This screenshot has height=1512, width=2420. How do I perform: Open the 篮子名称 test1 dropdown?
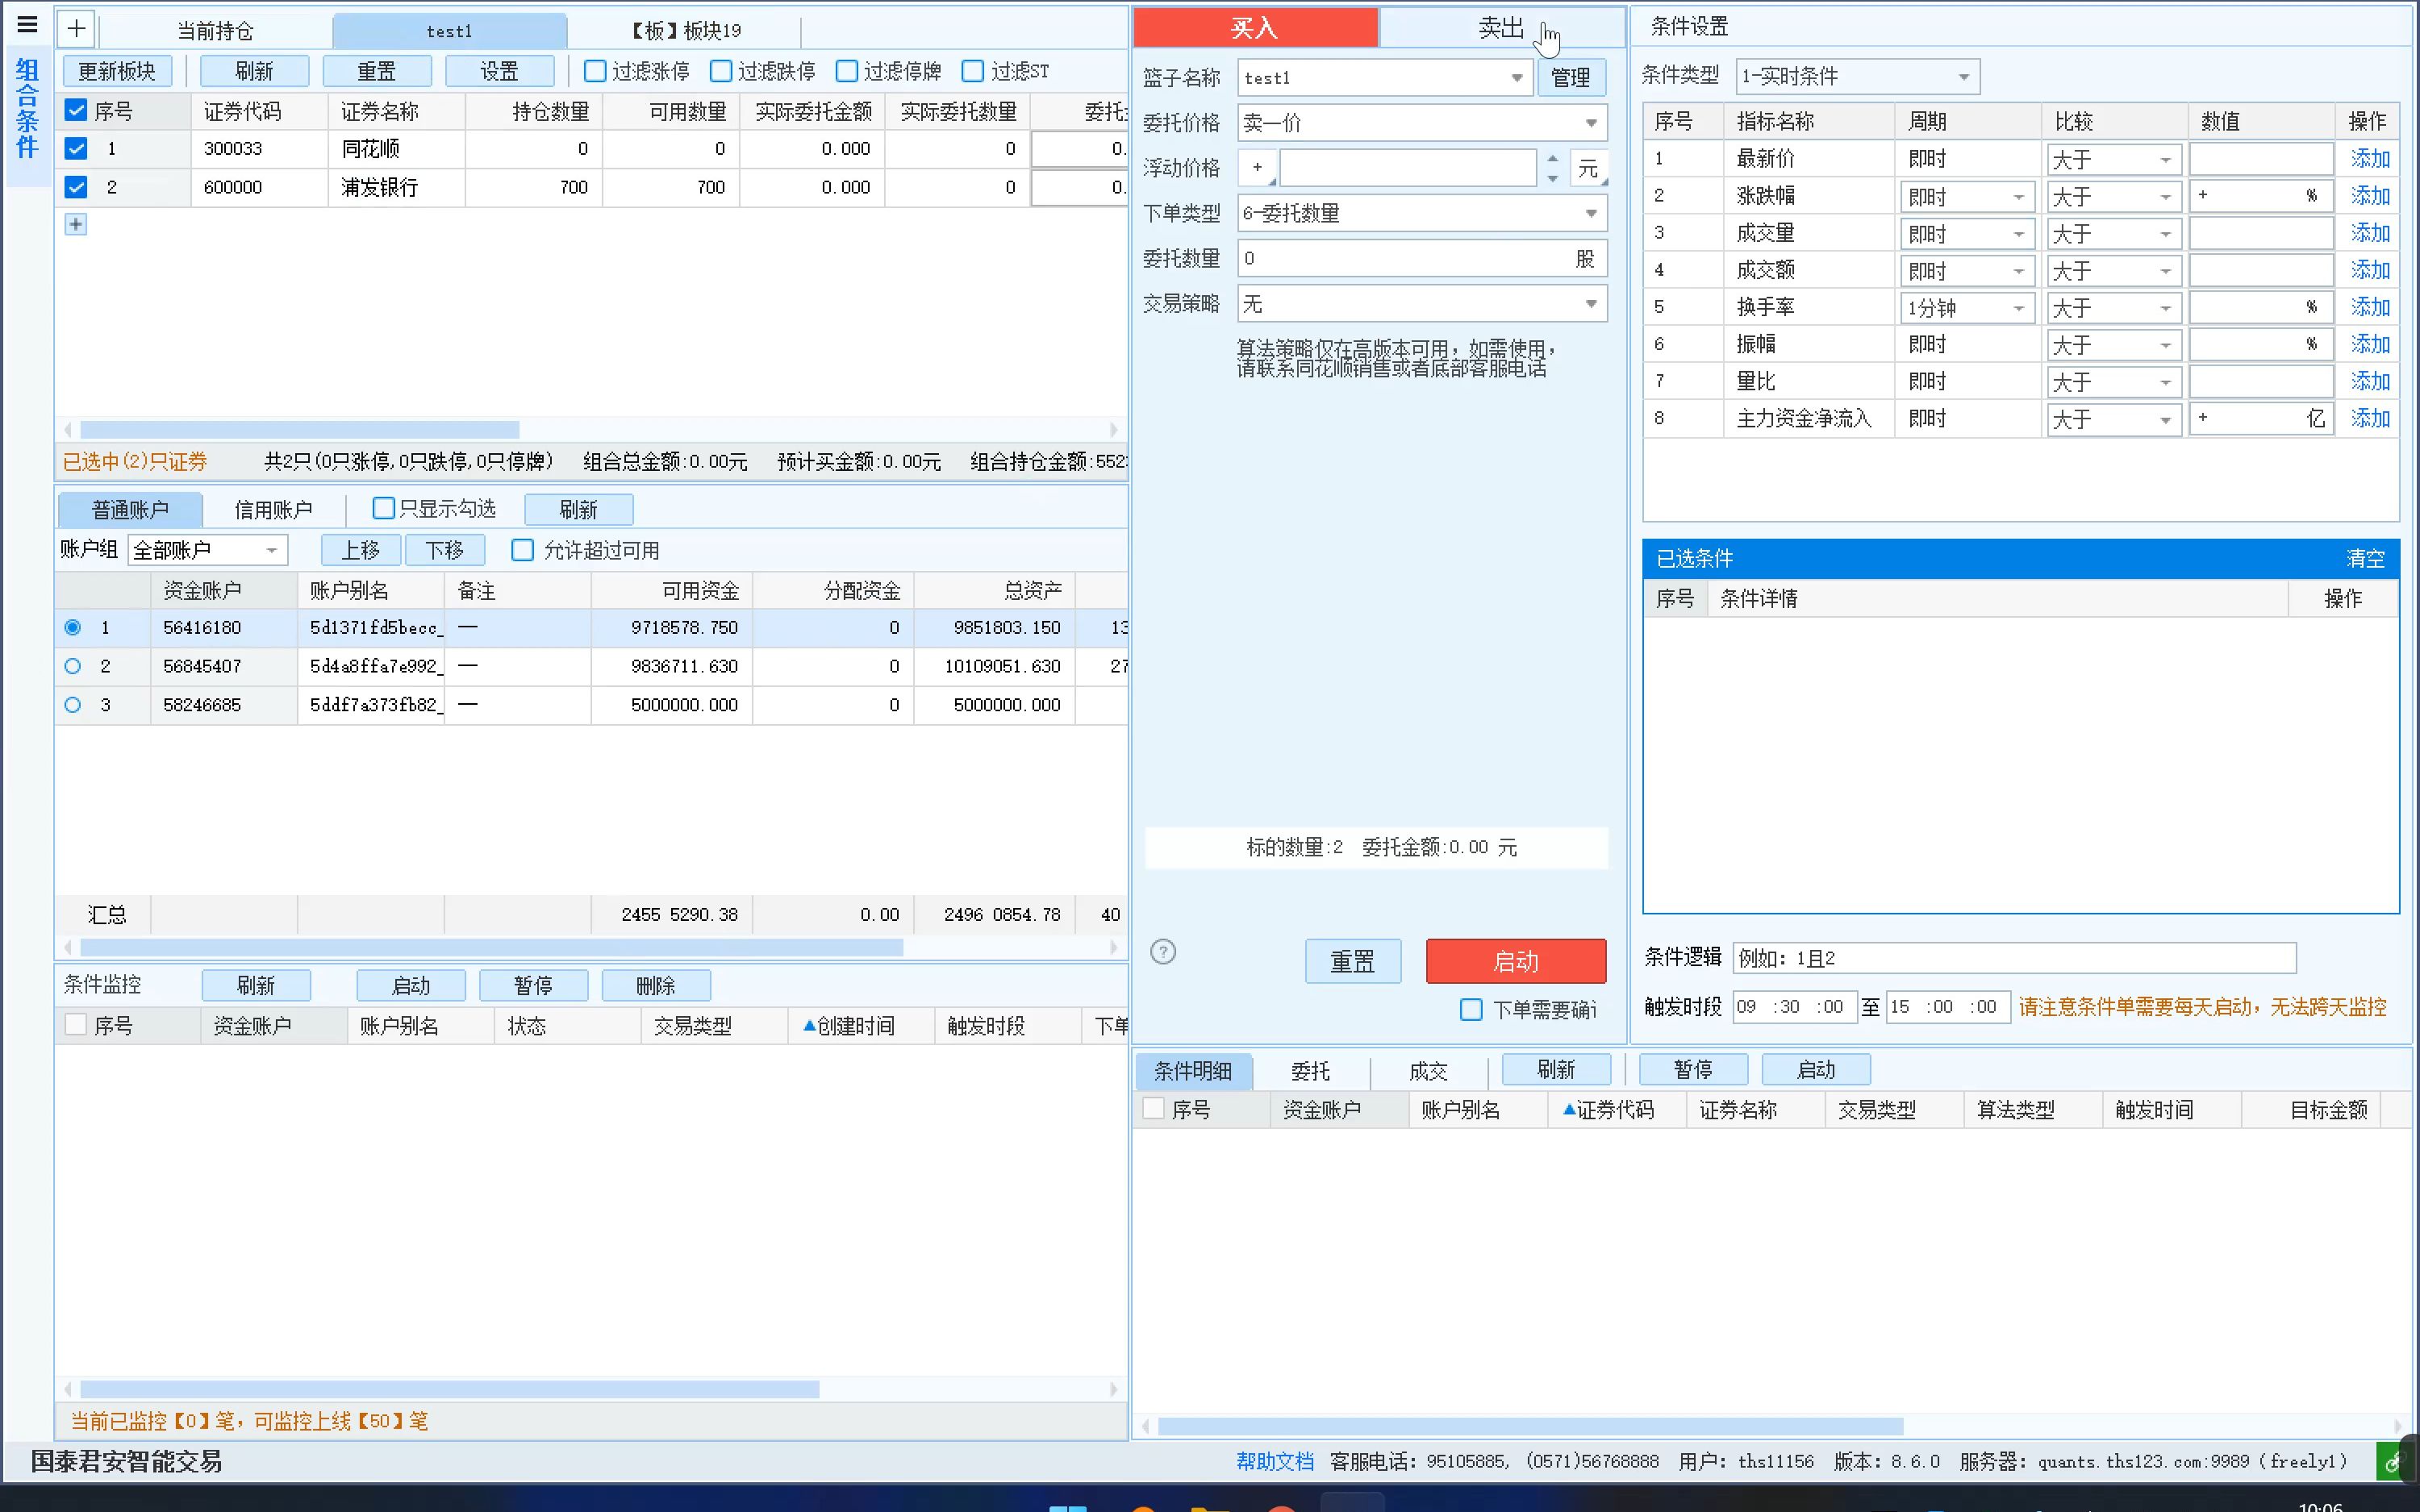[x=1385, y=78]
